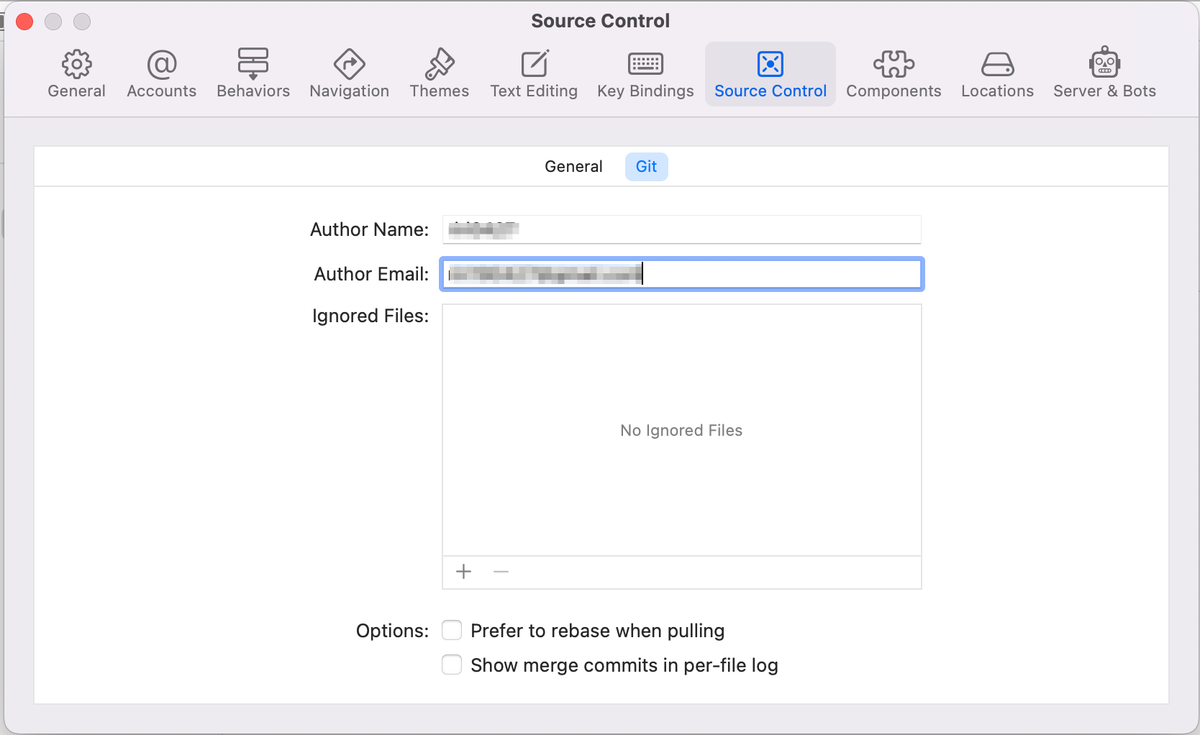Viewport: 1200px width, 735px height.
Task: Open the Locations preferences pane
Action: click(997, 74)
